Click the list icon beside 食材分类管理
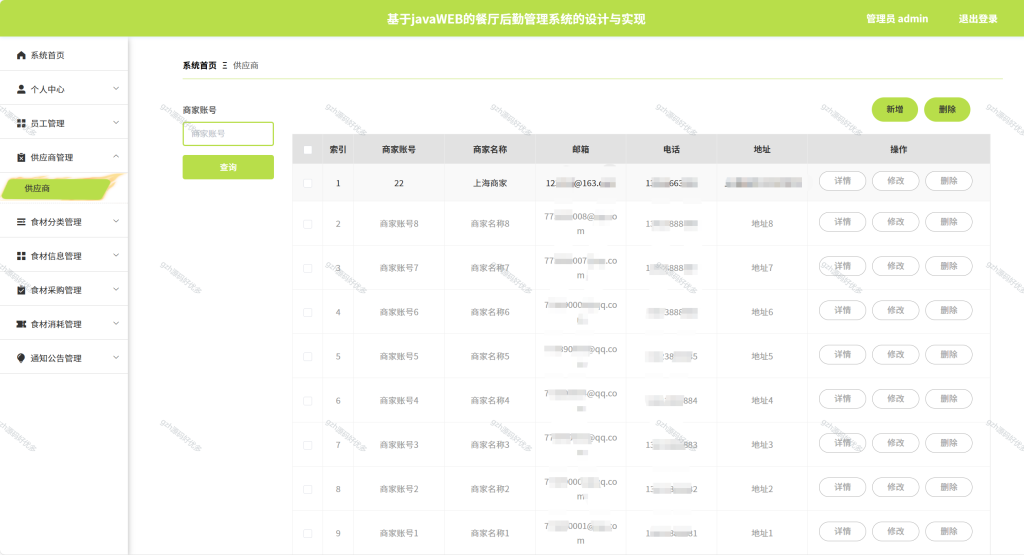1024x555 pixels. pos(21,222)
